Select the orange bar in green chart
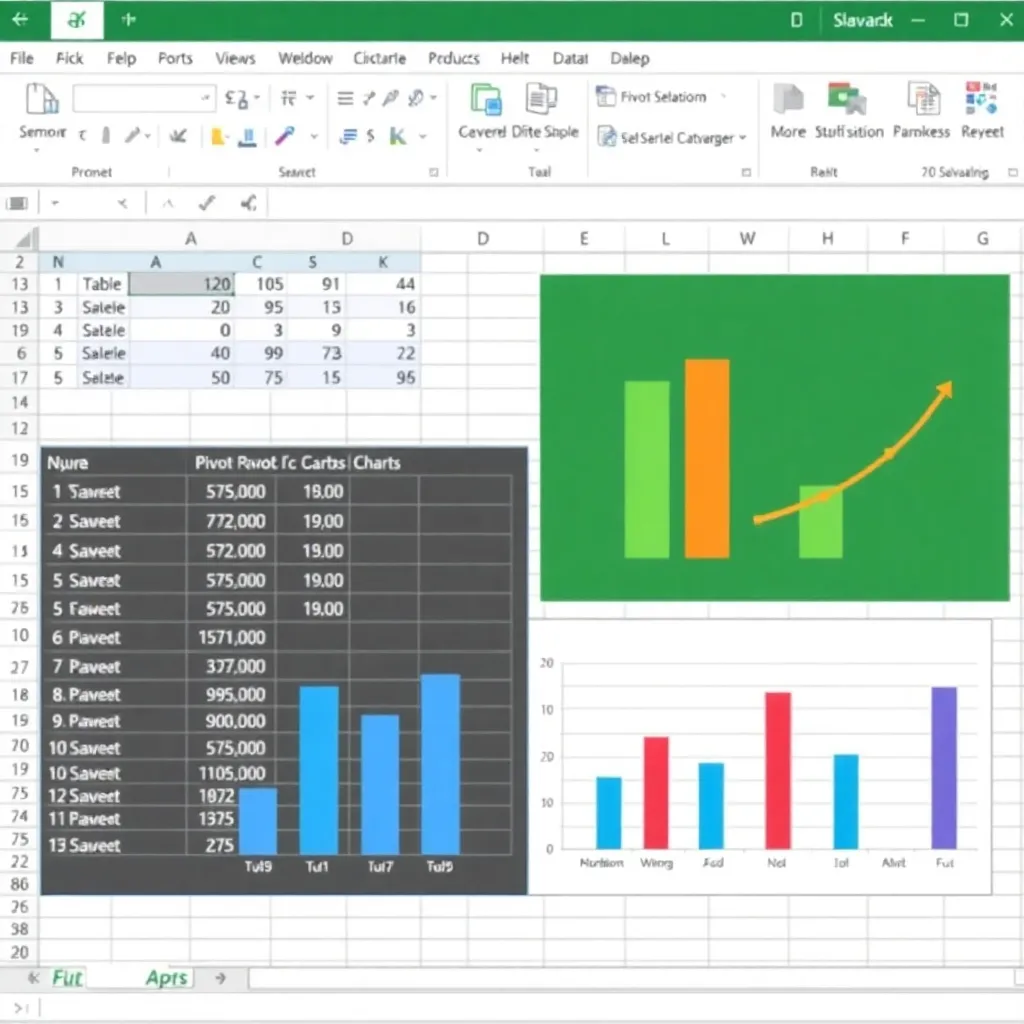Screen dimensions: 1024x1024 707,458
